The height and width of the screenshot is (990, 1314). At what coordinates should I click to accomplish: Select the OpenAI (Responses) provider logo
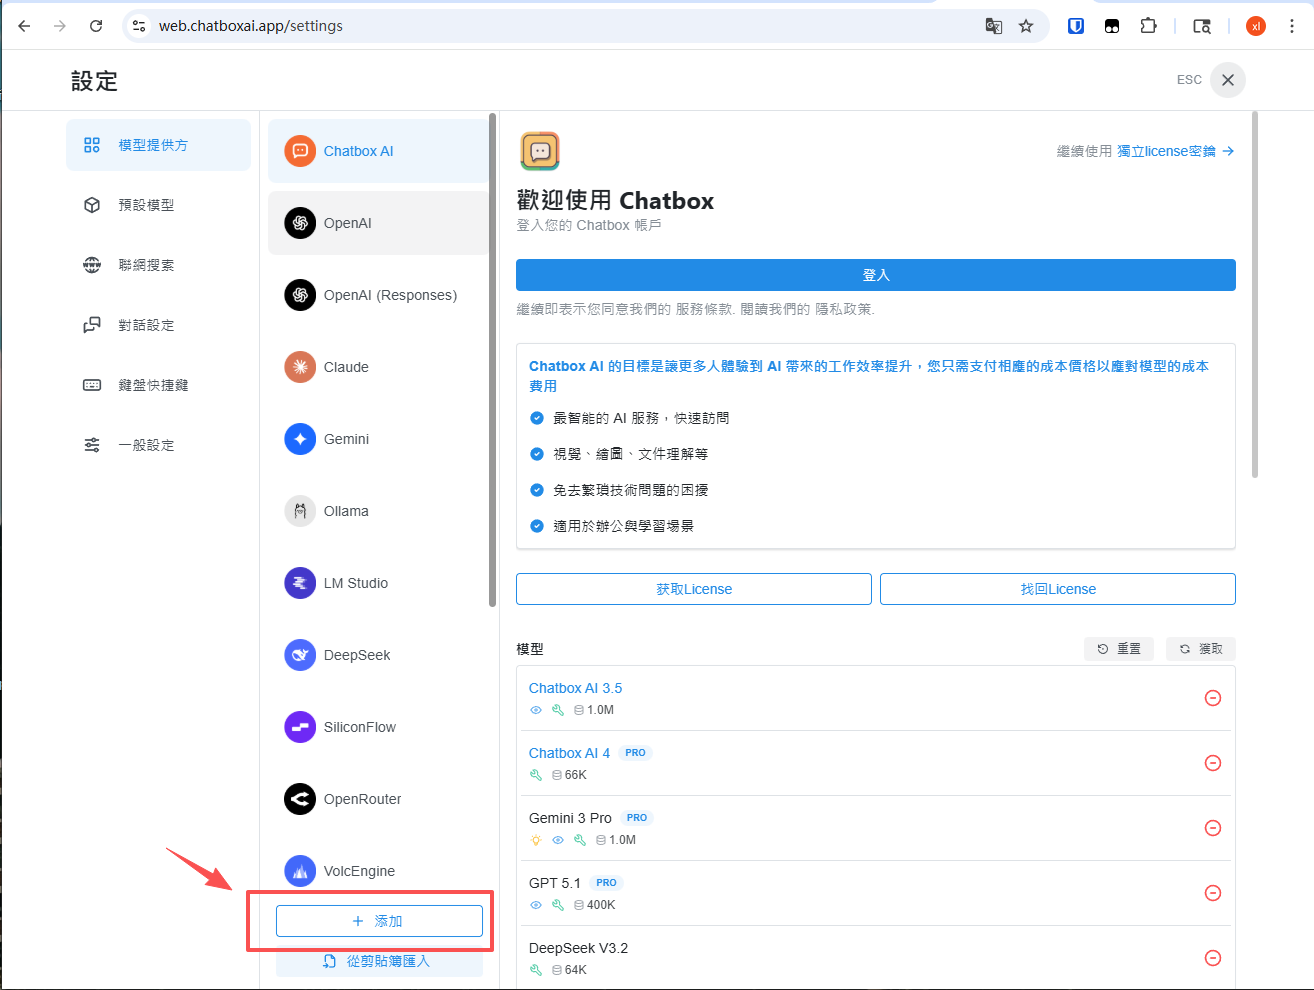tap(300, 295)
